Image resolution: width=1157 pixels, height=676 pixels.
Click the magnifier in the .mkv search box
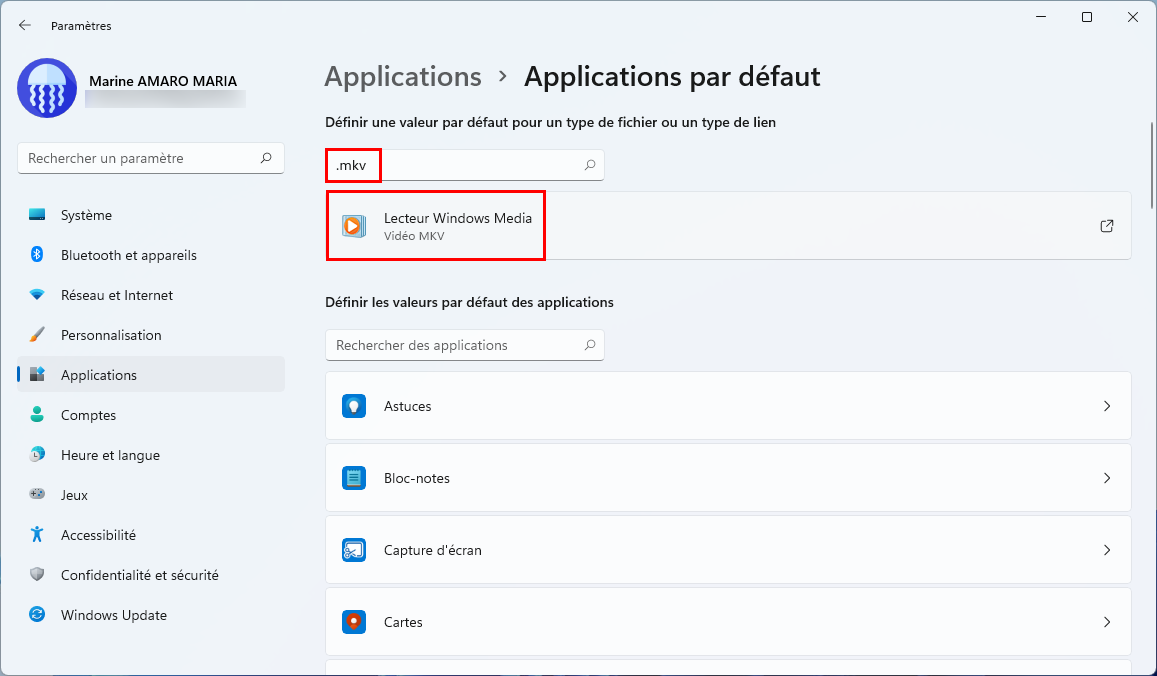point(590,165)
